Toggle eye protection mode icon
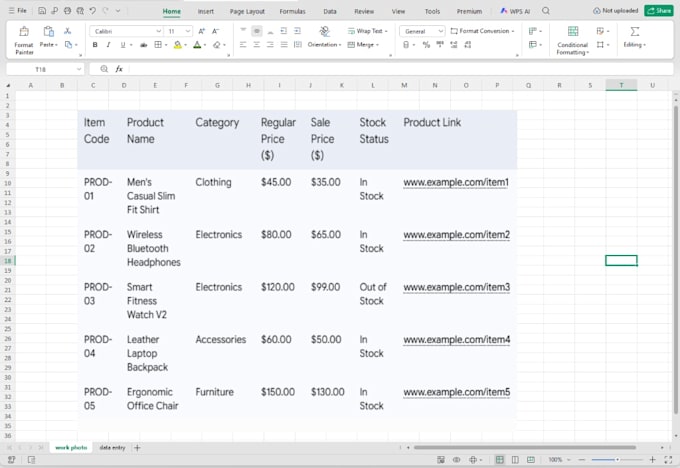680x468 pixels. (457, 460)
